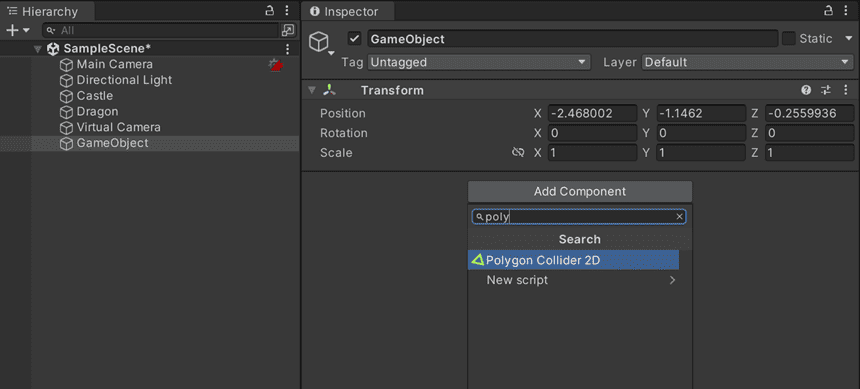860x389 pixels.
Task: Choose Polygon Collider 2D from results
Action: pos(573,260)
